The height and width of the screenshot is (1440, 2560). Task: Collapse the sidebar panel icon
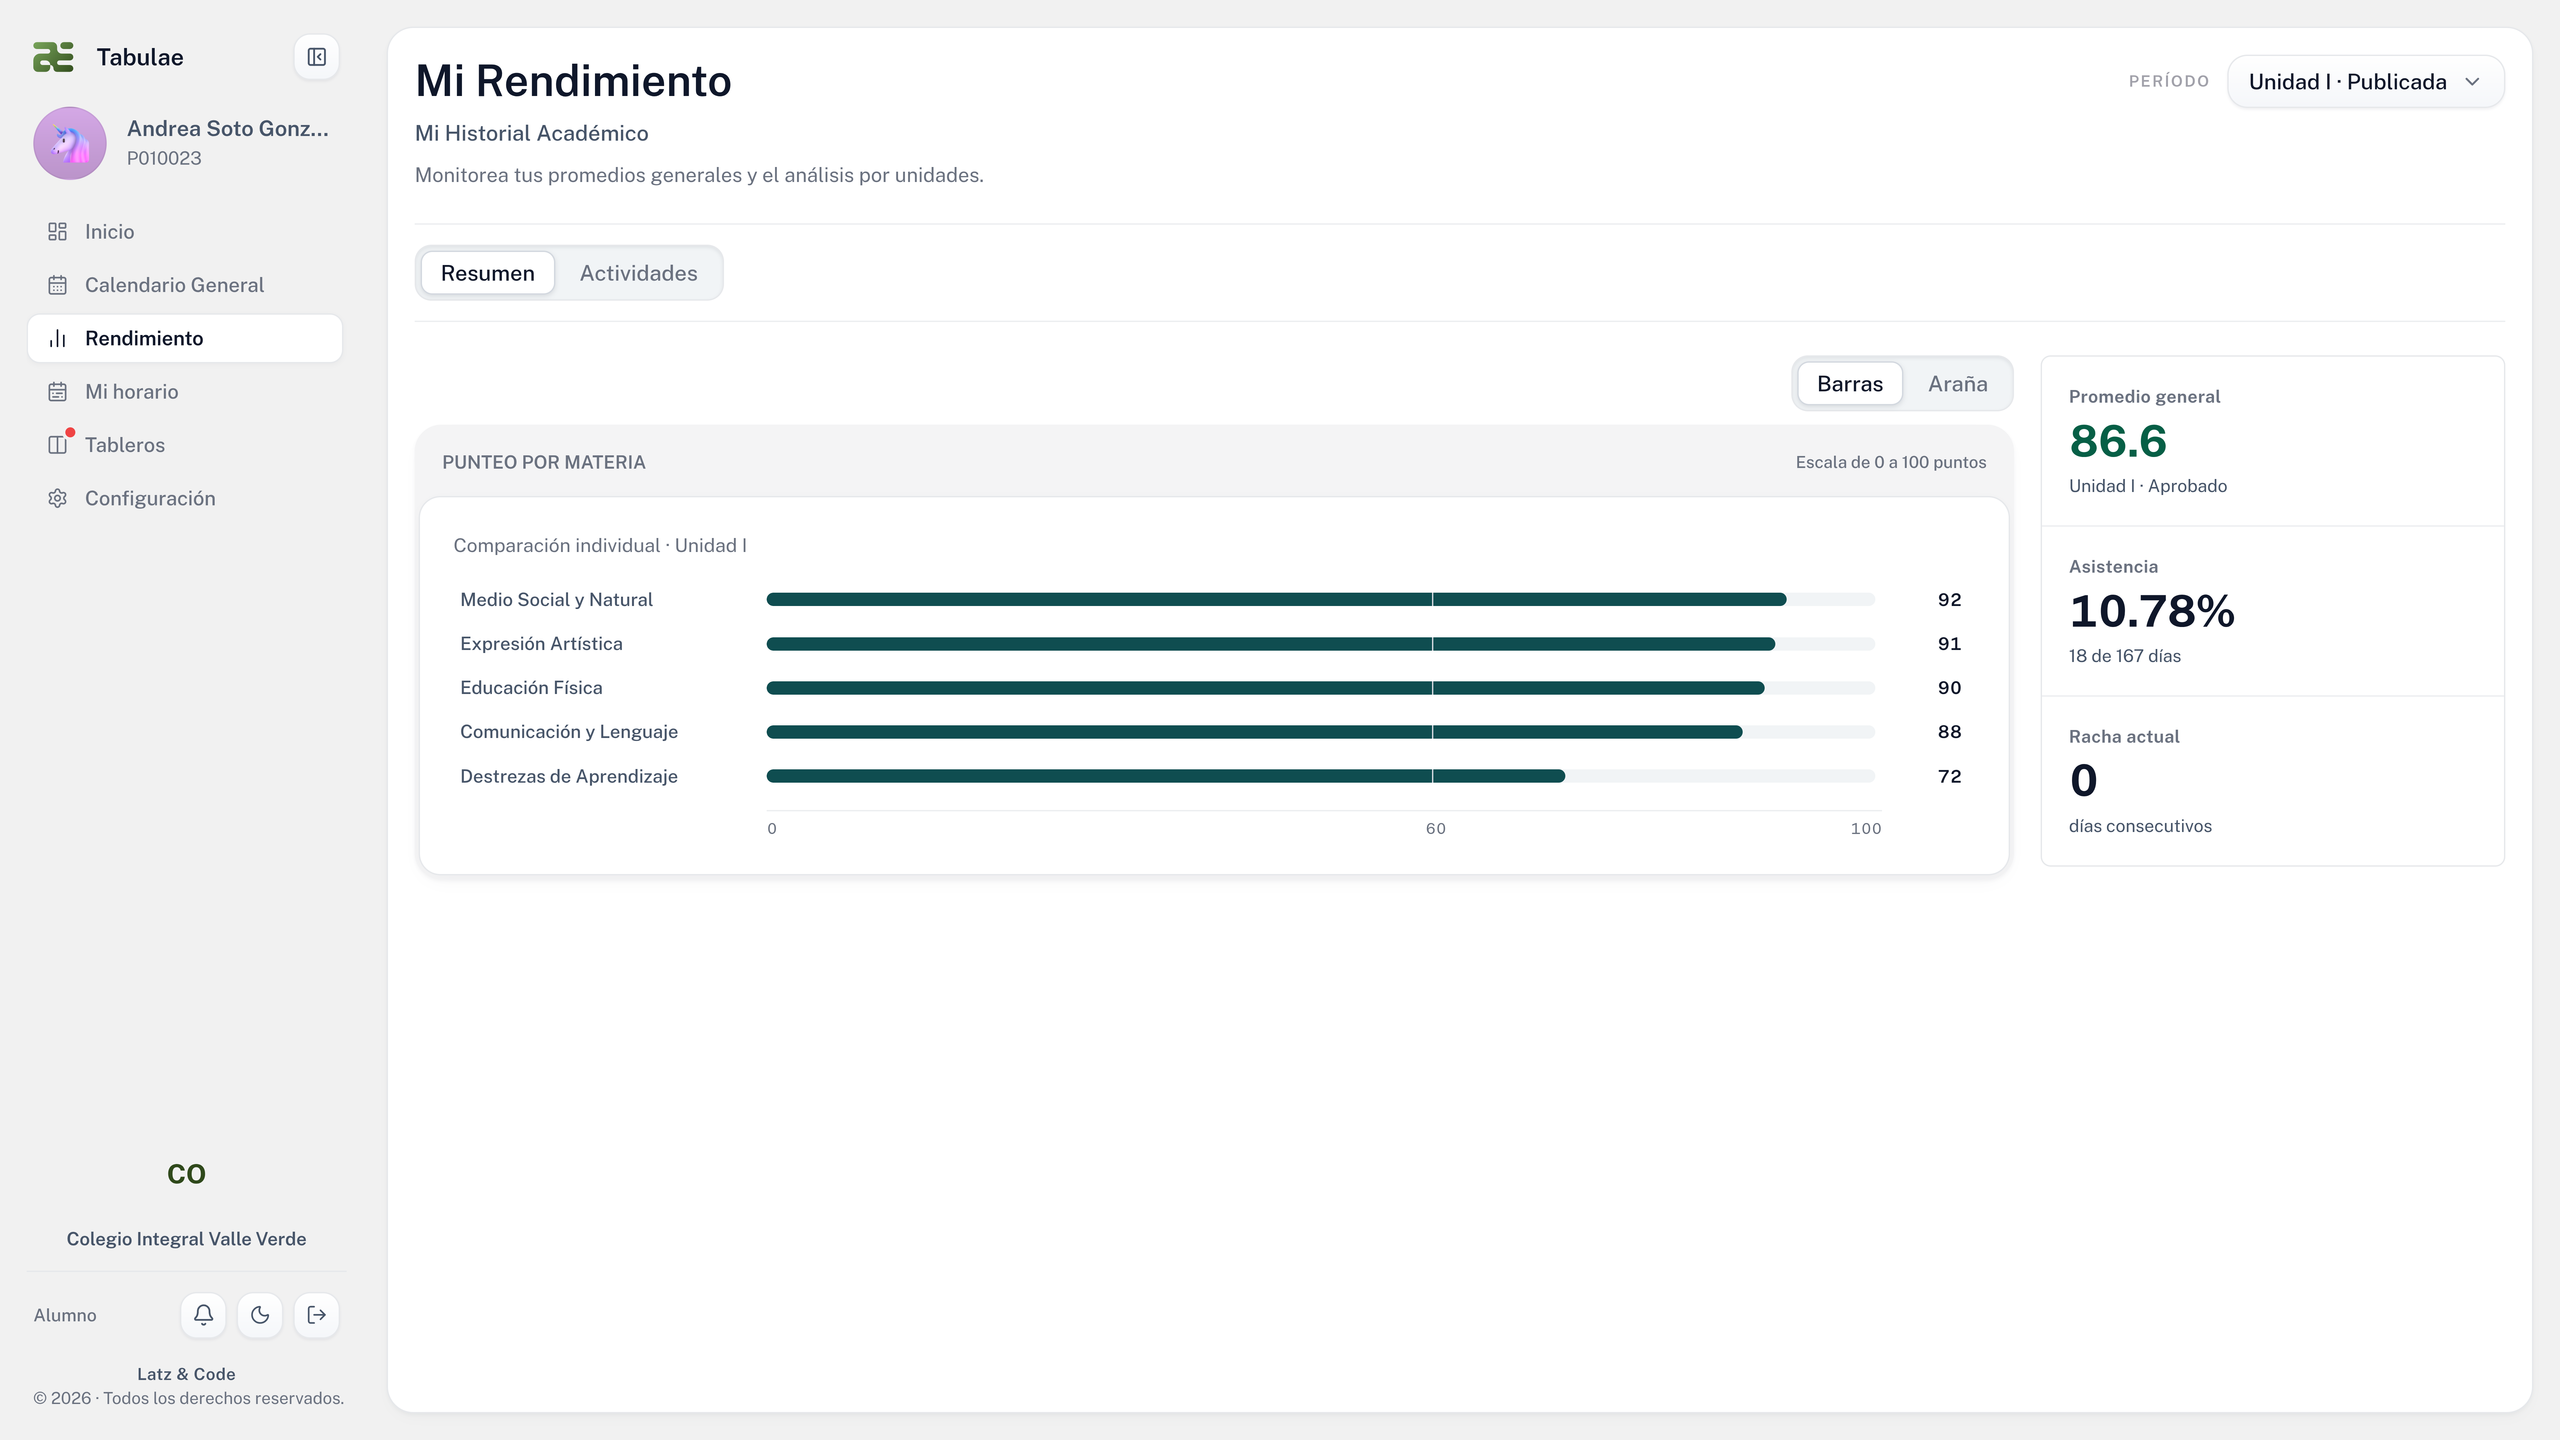(x=316, y=57)
